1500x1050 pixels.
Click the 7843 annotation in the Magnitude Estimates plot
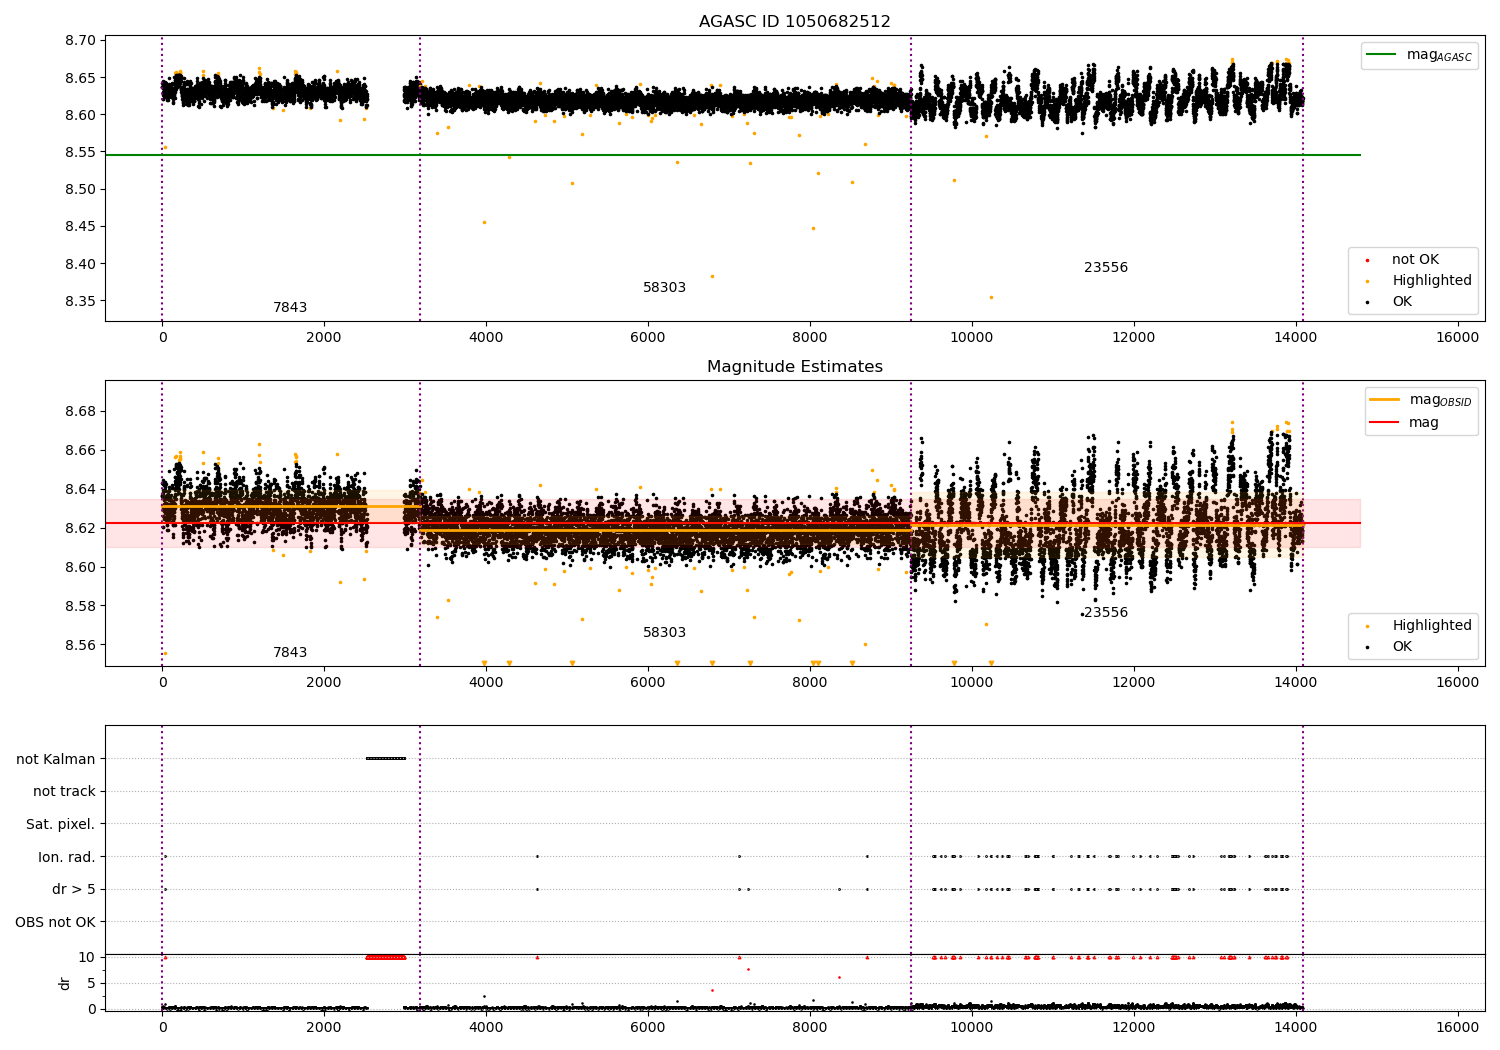[290, 653]
